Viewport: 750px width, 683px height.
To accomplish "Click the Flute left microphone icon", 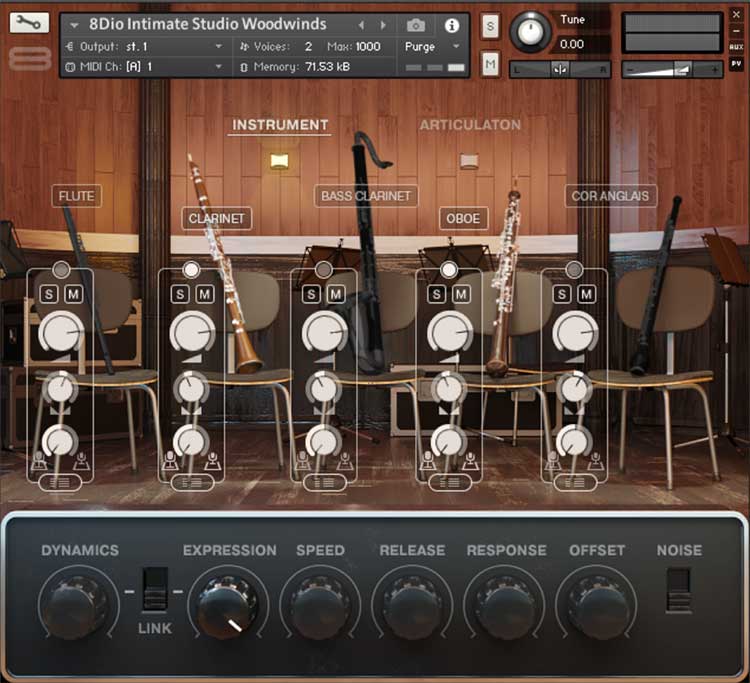I will [39, 462].
